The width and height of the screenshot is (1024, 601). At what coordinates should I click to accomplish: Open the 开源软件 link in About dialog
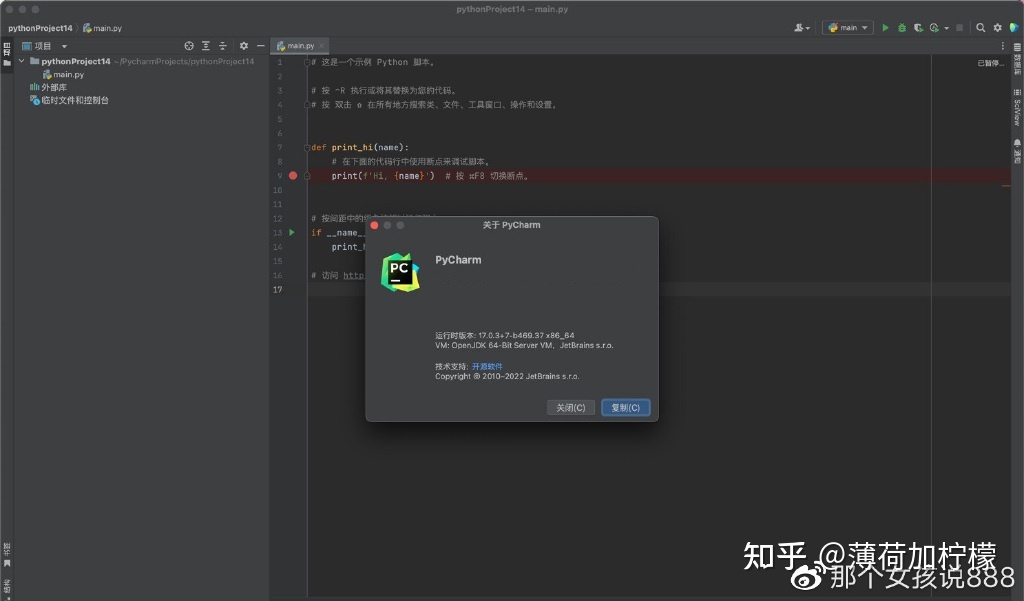487,366
